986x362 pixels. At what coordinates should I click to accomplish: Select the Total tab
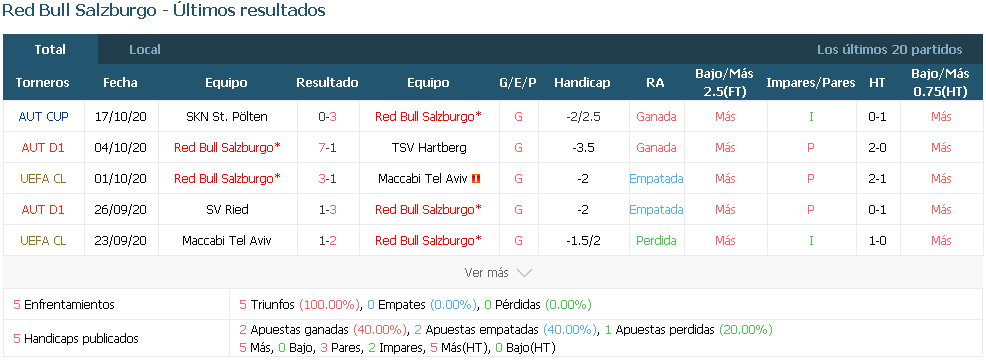tap(50, 50)
